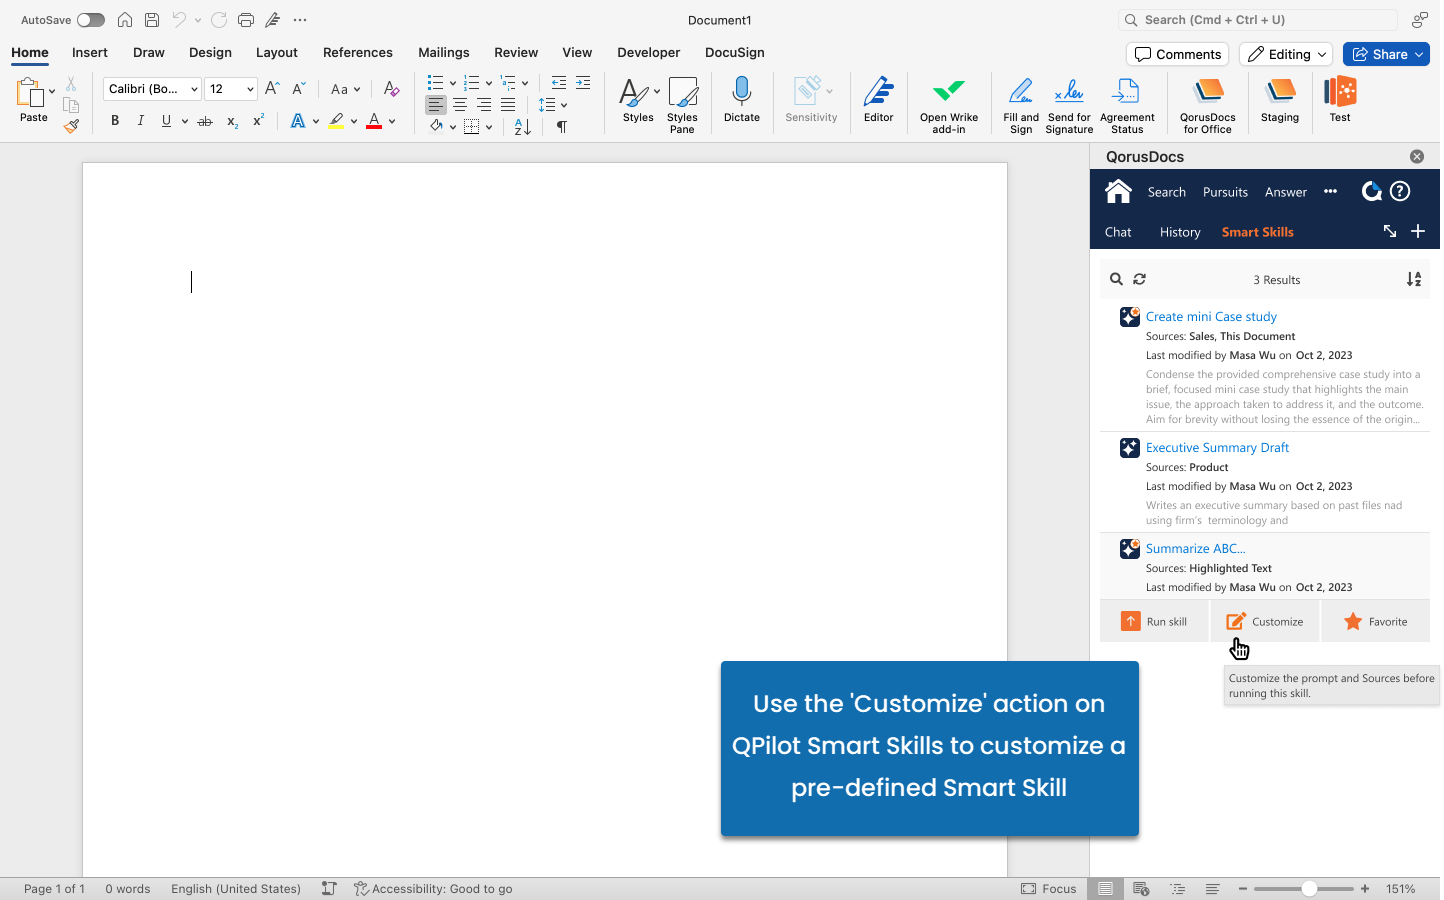1444x900 pixels.
Task: Open Pursuits in QorusDocs navigation
Action: (x=1225, y=192)
